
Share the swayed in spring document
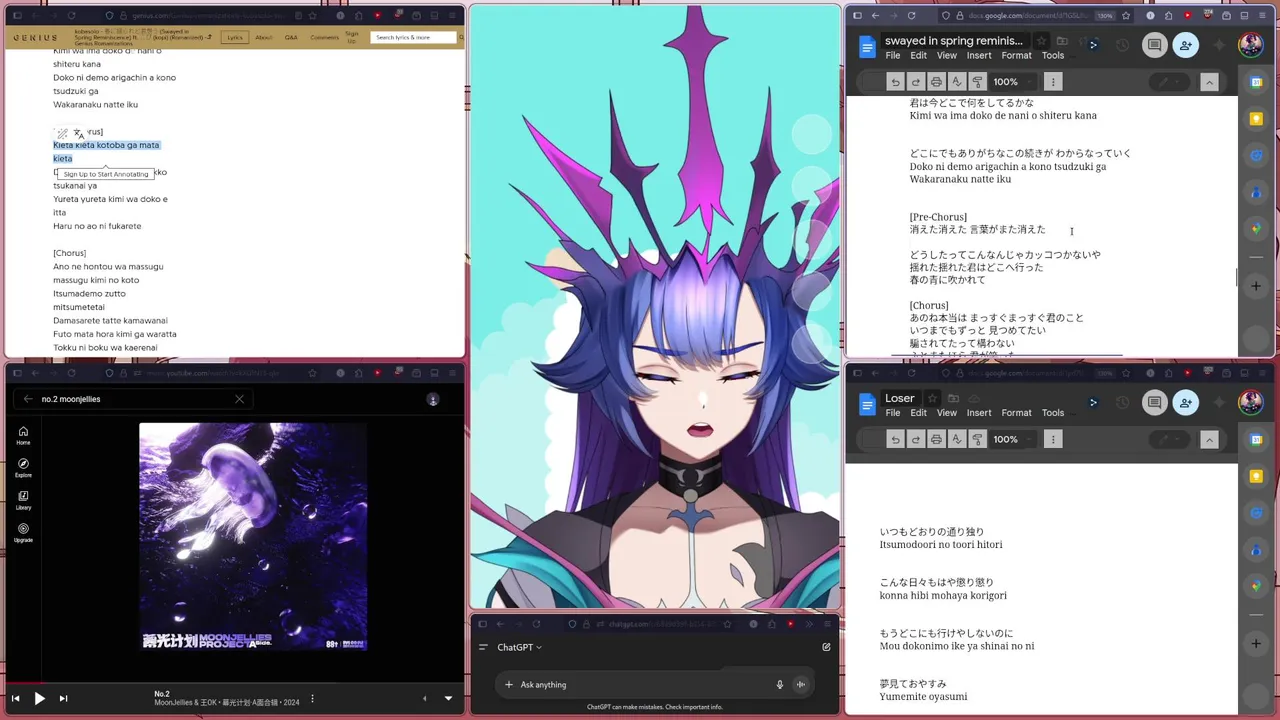pos(1186,45)
